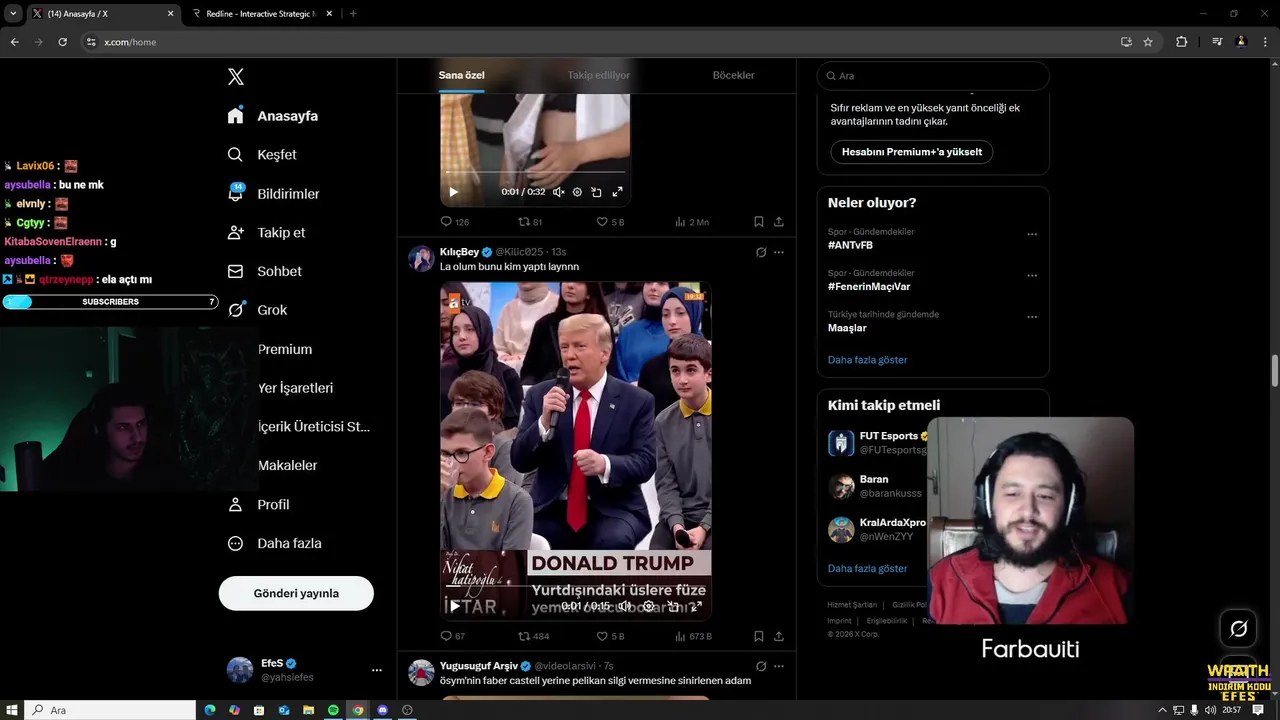Open Anasayfa in the sidebar
Image resolution: width=1280 pixels, height=720 pixels.
click(273, 116)
